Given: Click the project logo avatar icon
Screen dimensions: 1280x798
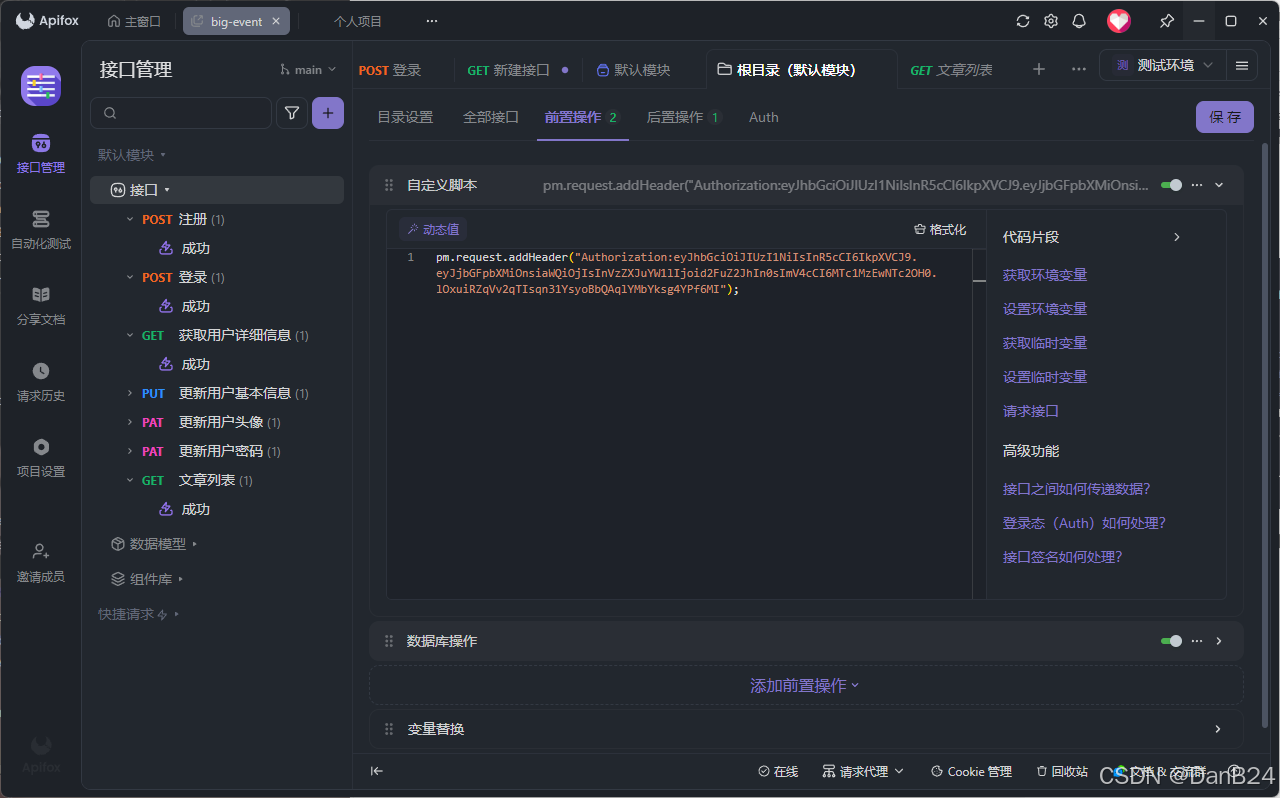Looking at the screenshot, I should pos(41,86).
